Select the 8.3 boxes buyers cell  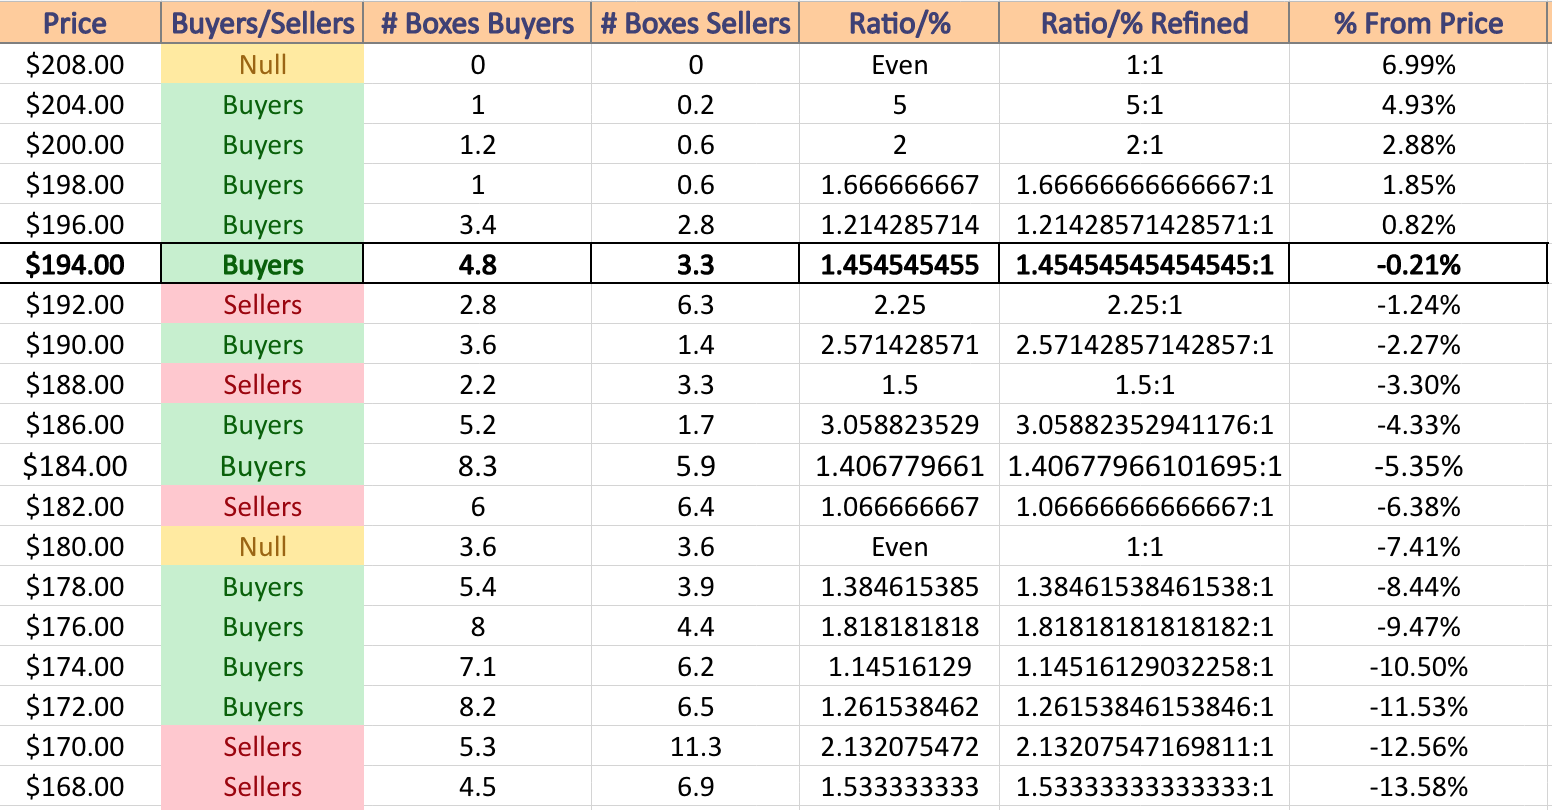[477, 466]
